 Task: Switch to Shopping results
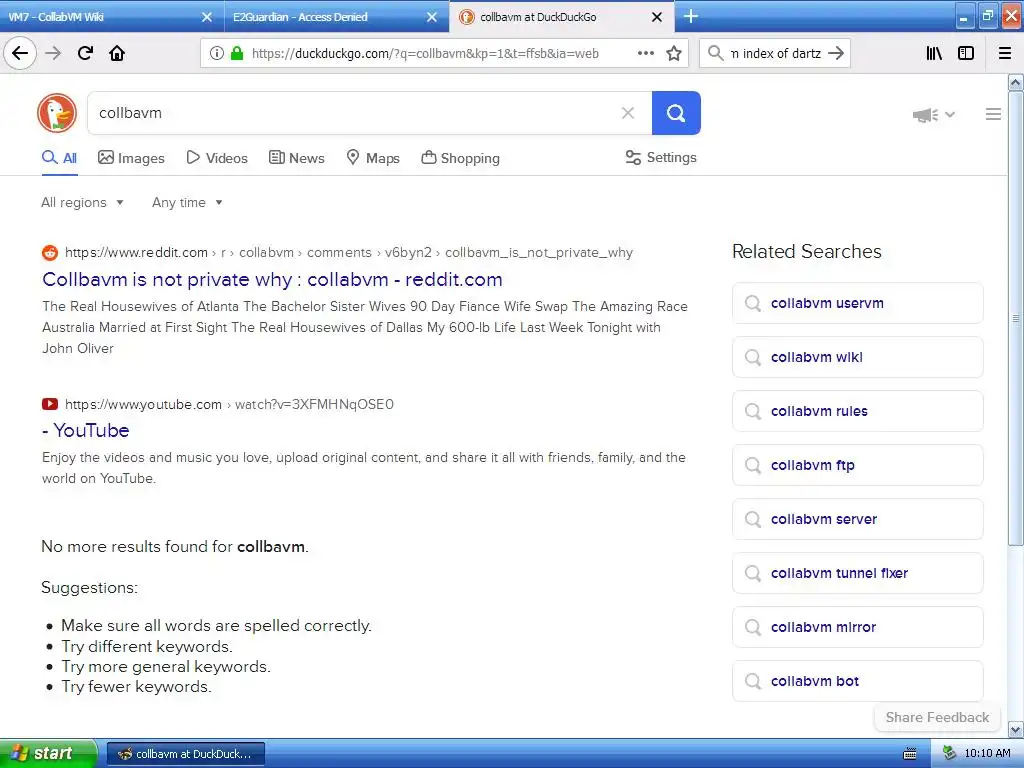coord(460,158)
